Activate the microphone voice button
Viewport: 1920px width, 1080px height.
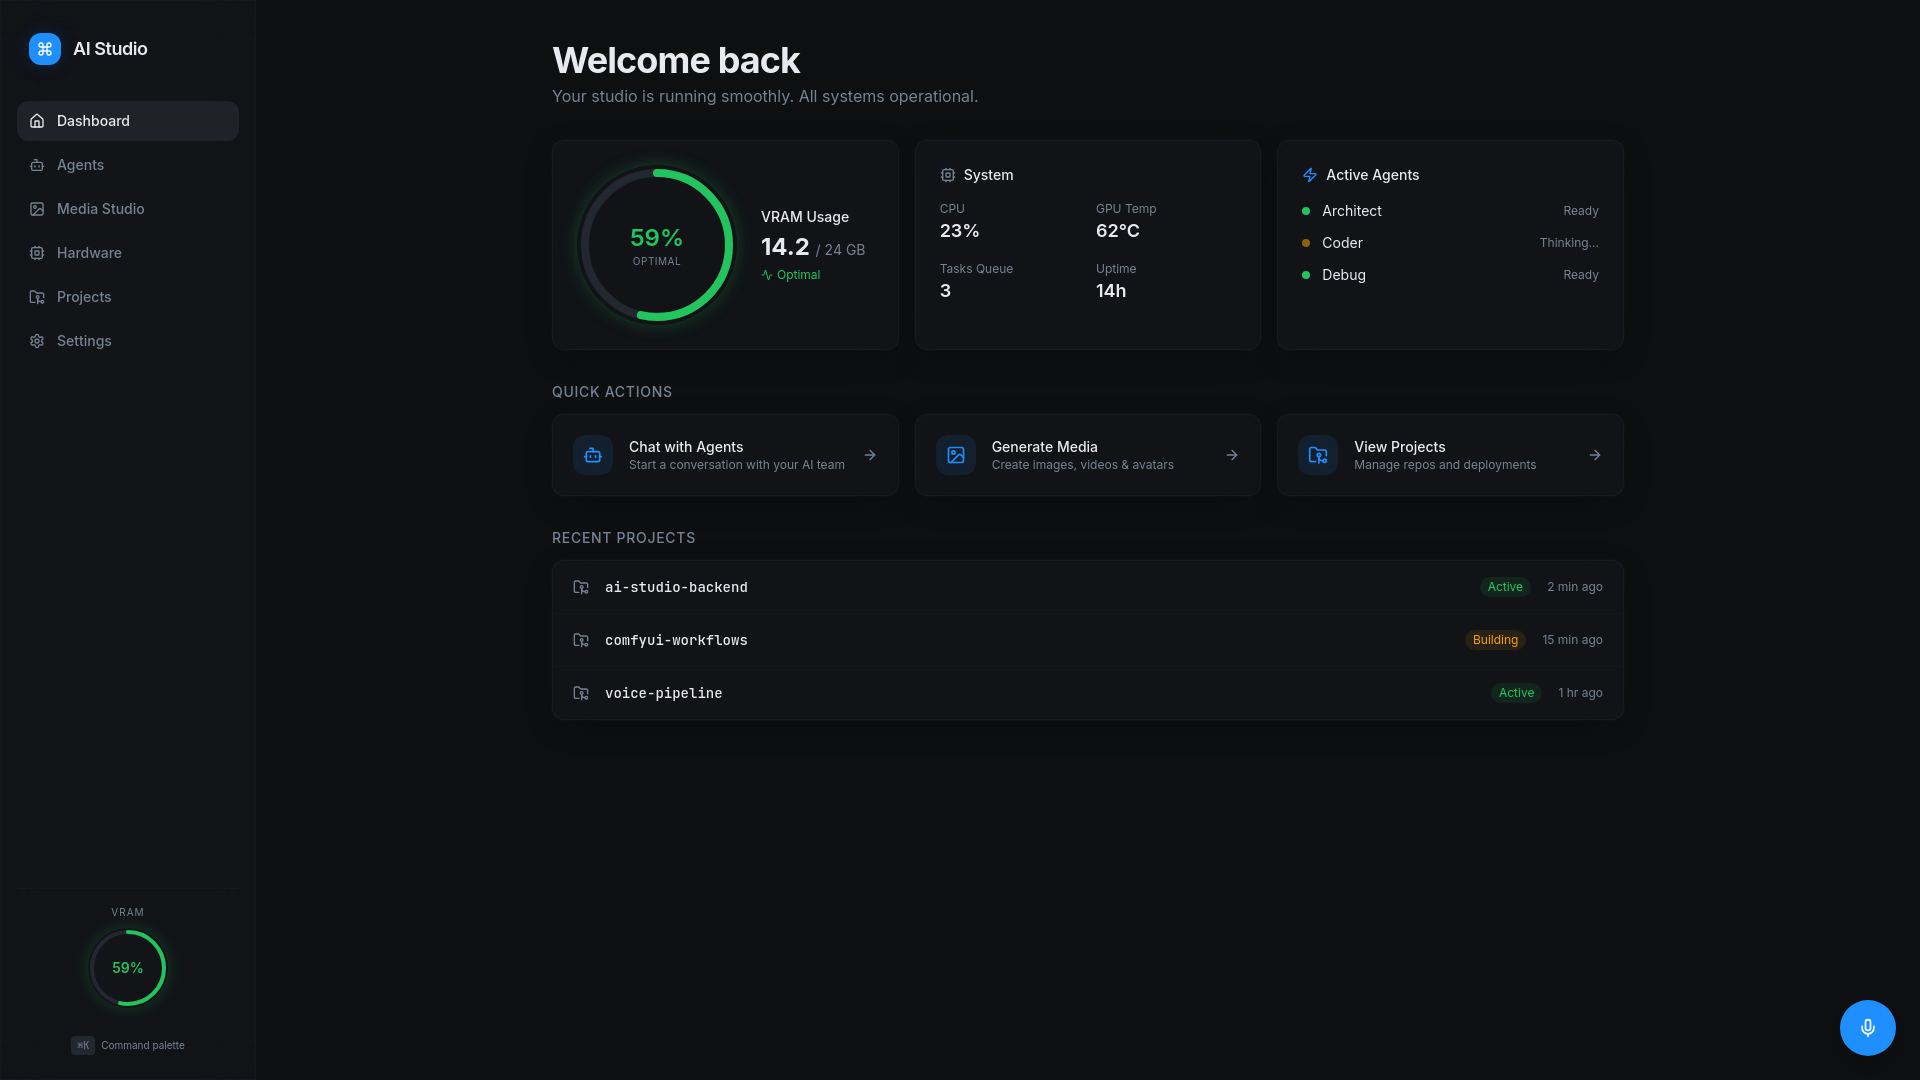click(1868, 1028)
